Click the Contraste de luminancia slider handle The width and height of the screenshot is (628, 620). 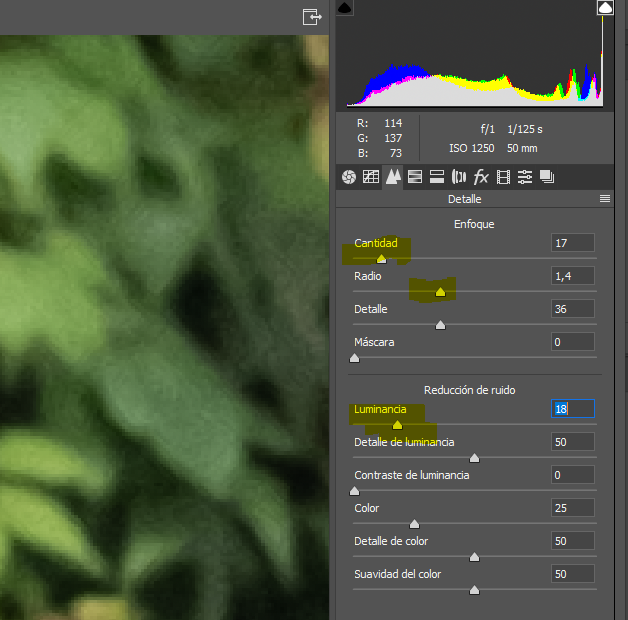(x=354, y=491)
